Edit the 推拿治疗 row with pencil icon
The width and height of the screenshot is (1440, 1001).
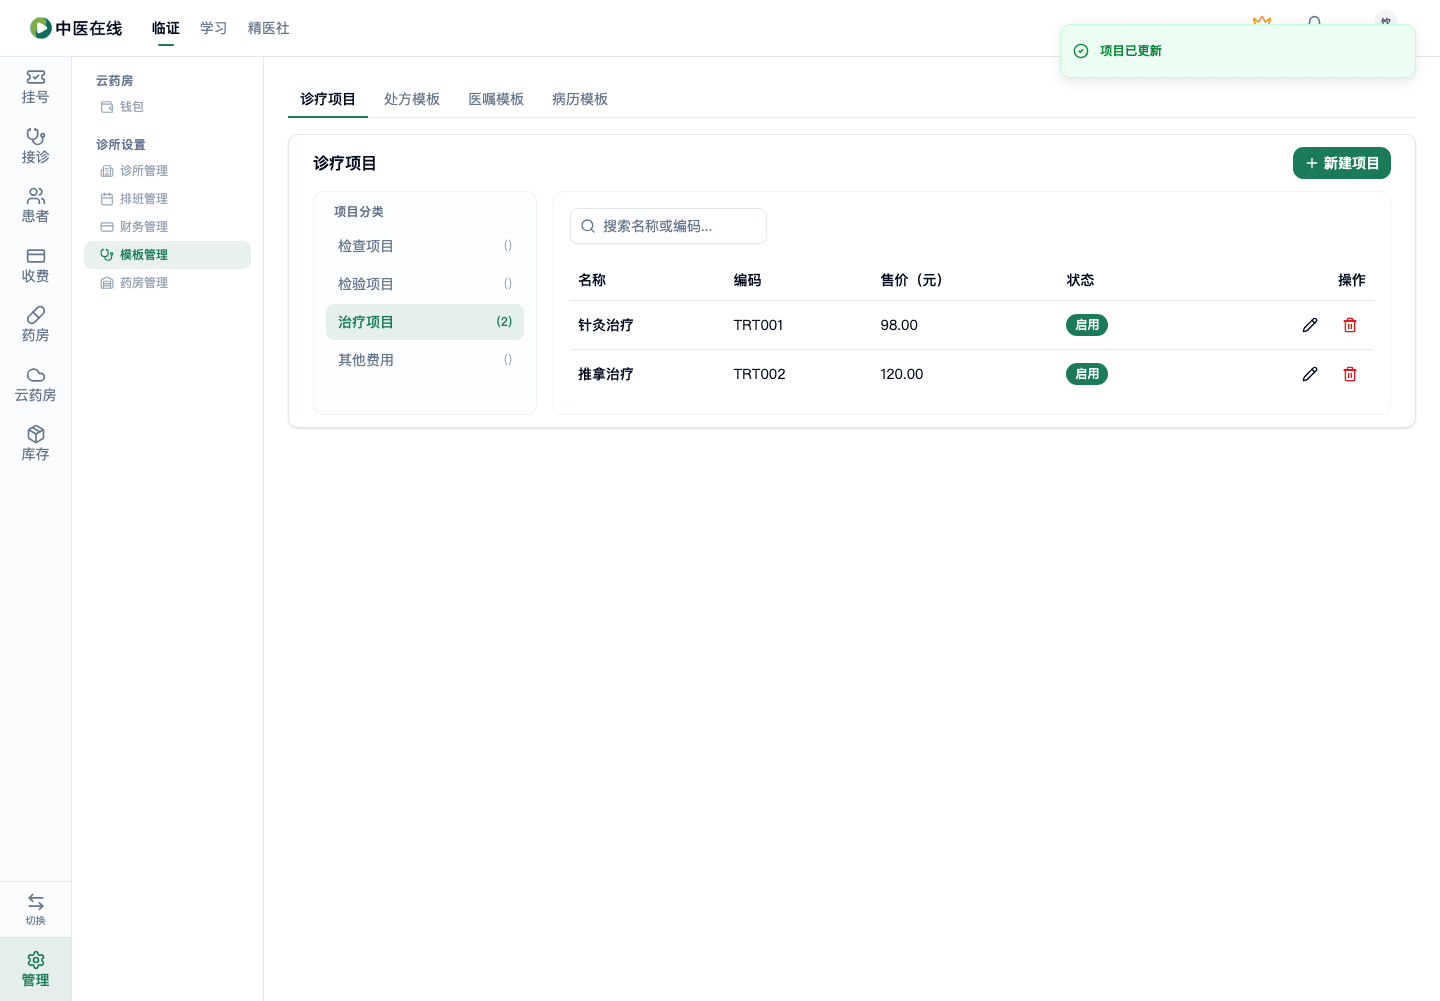[1310, 374]
